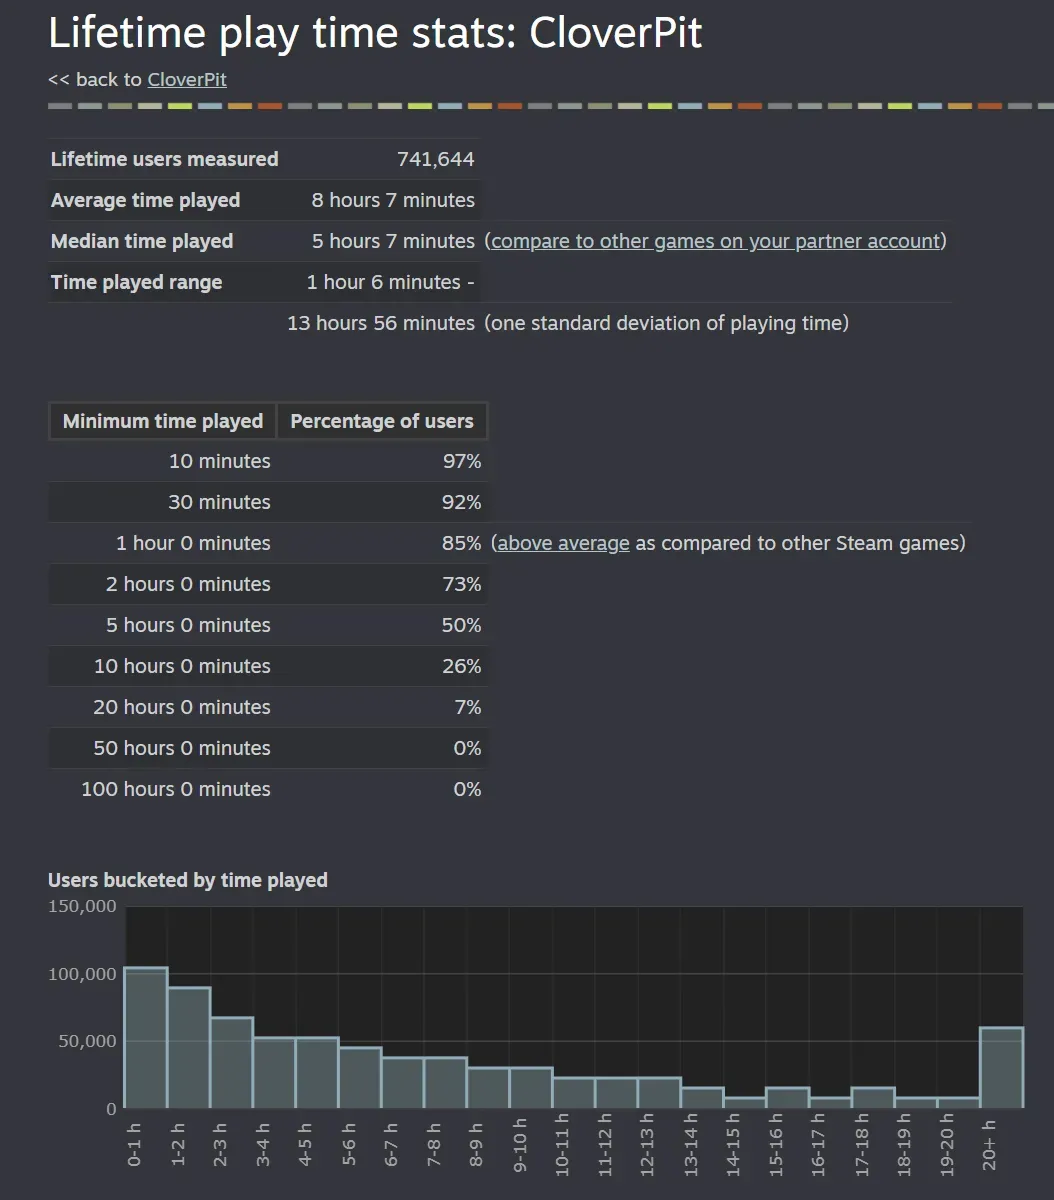Click the Average time played stat row
Viewport: 1054px width, 1200px height.
tap(145, 200)
